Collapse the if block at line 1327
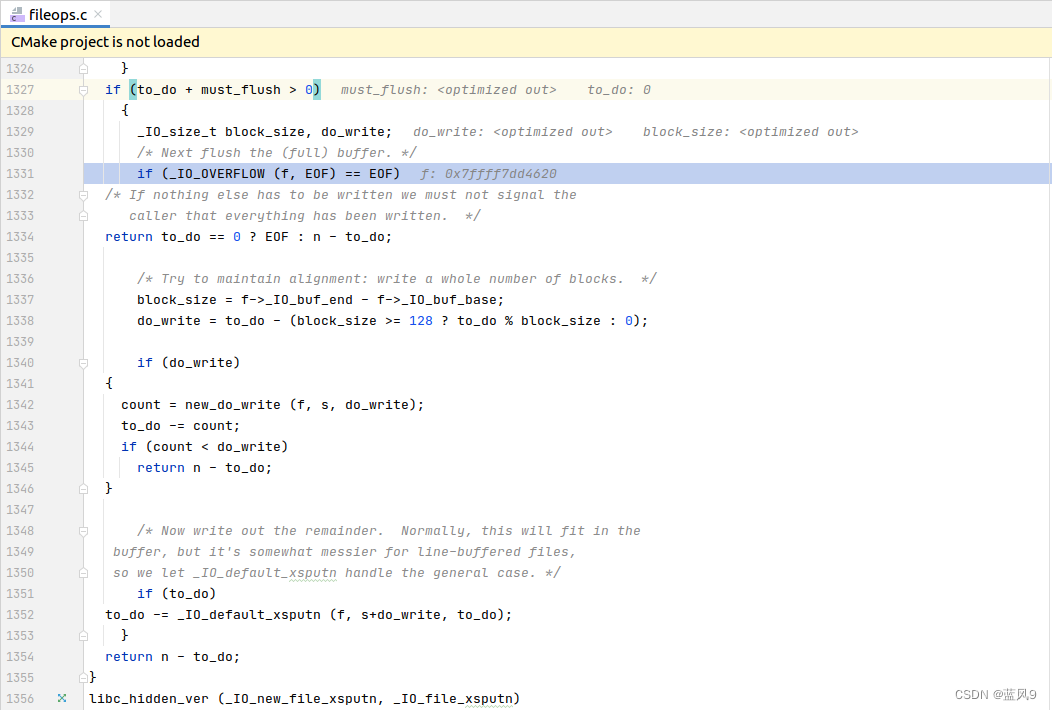Screen dimensions: 1052x710 tap(83, 89)
